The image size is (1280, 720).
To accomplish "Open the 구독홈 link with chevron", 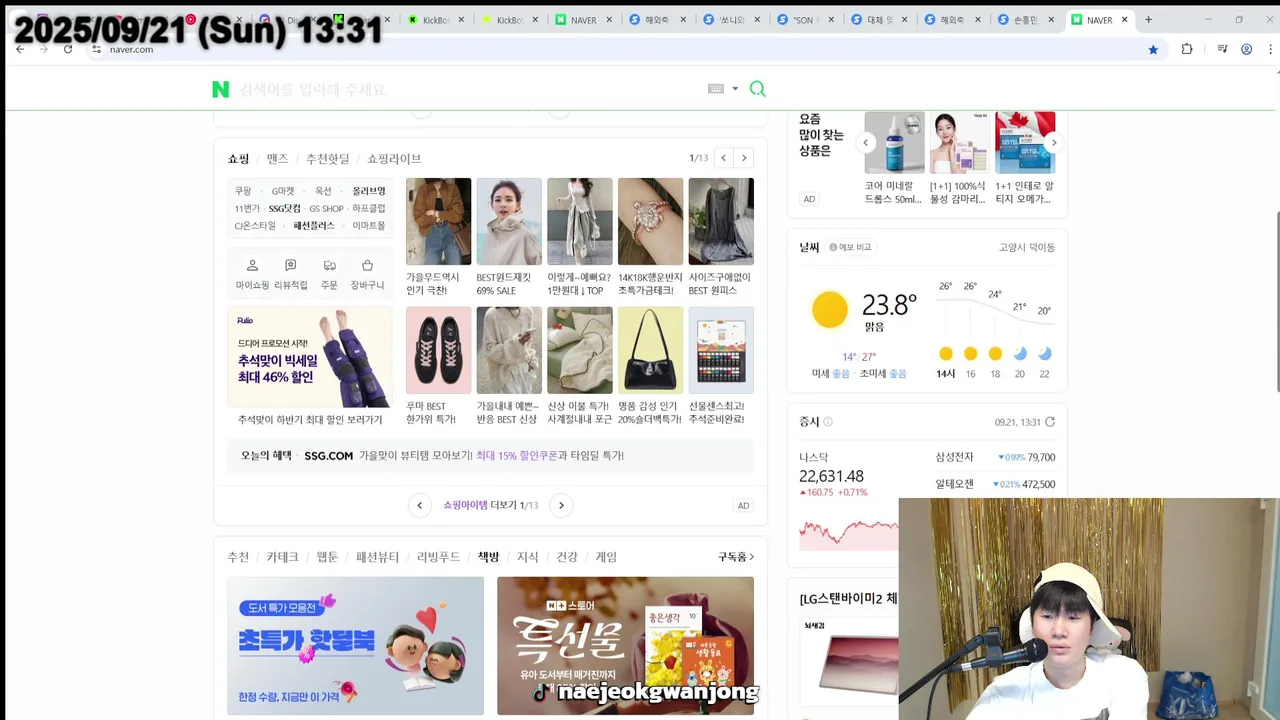I will (735, 557).
